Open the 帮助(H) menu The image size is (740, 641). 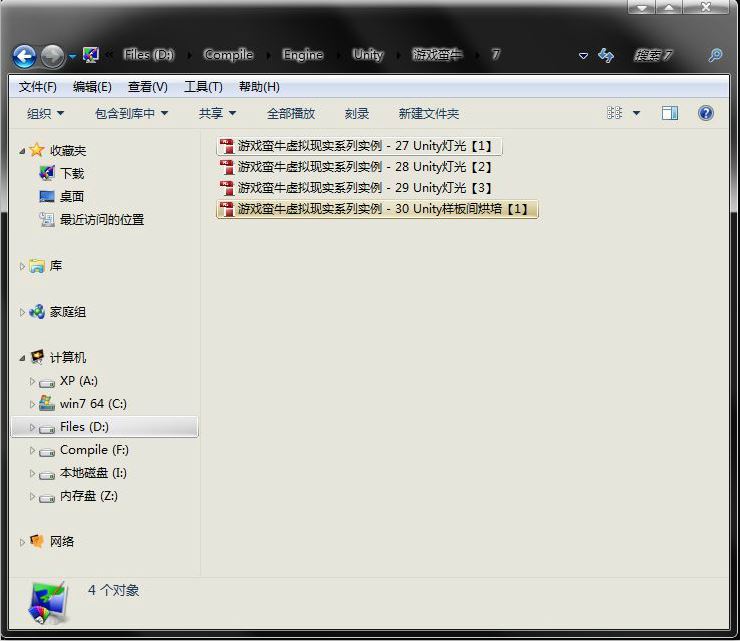pyautogui.click(x=259, y=87)
